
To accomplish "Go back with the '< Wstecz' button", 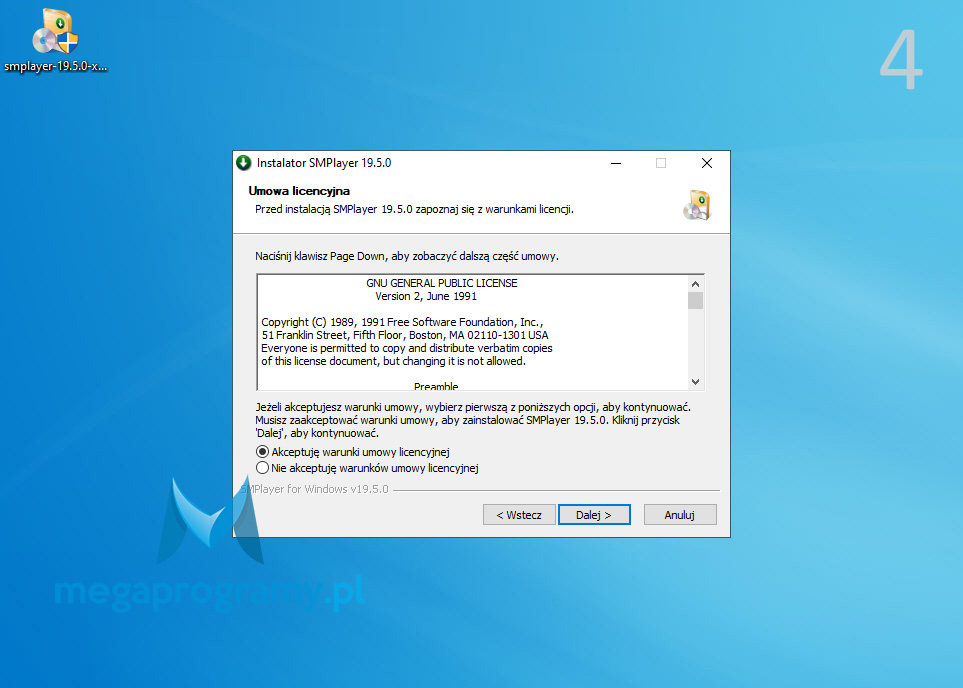I will (x=519, y=515).
